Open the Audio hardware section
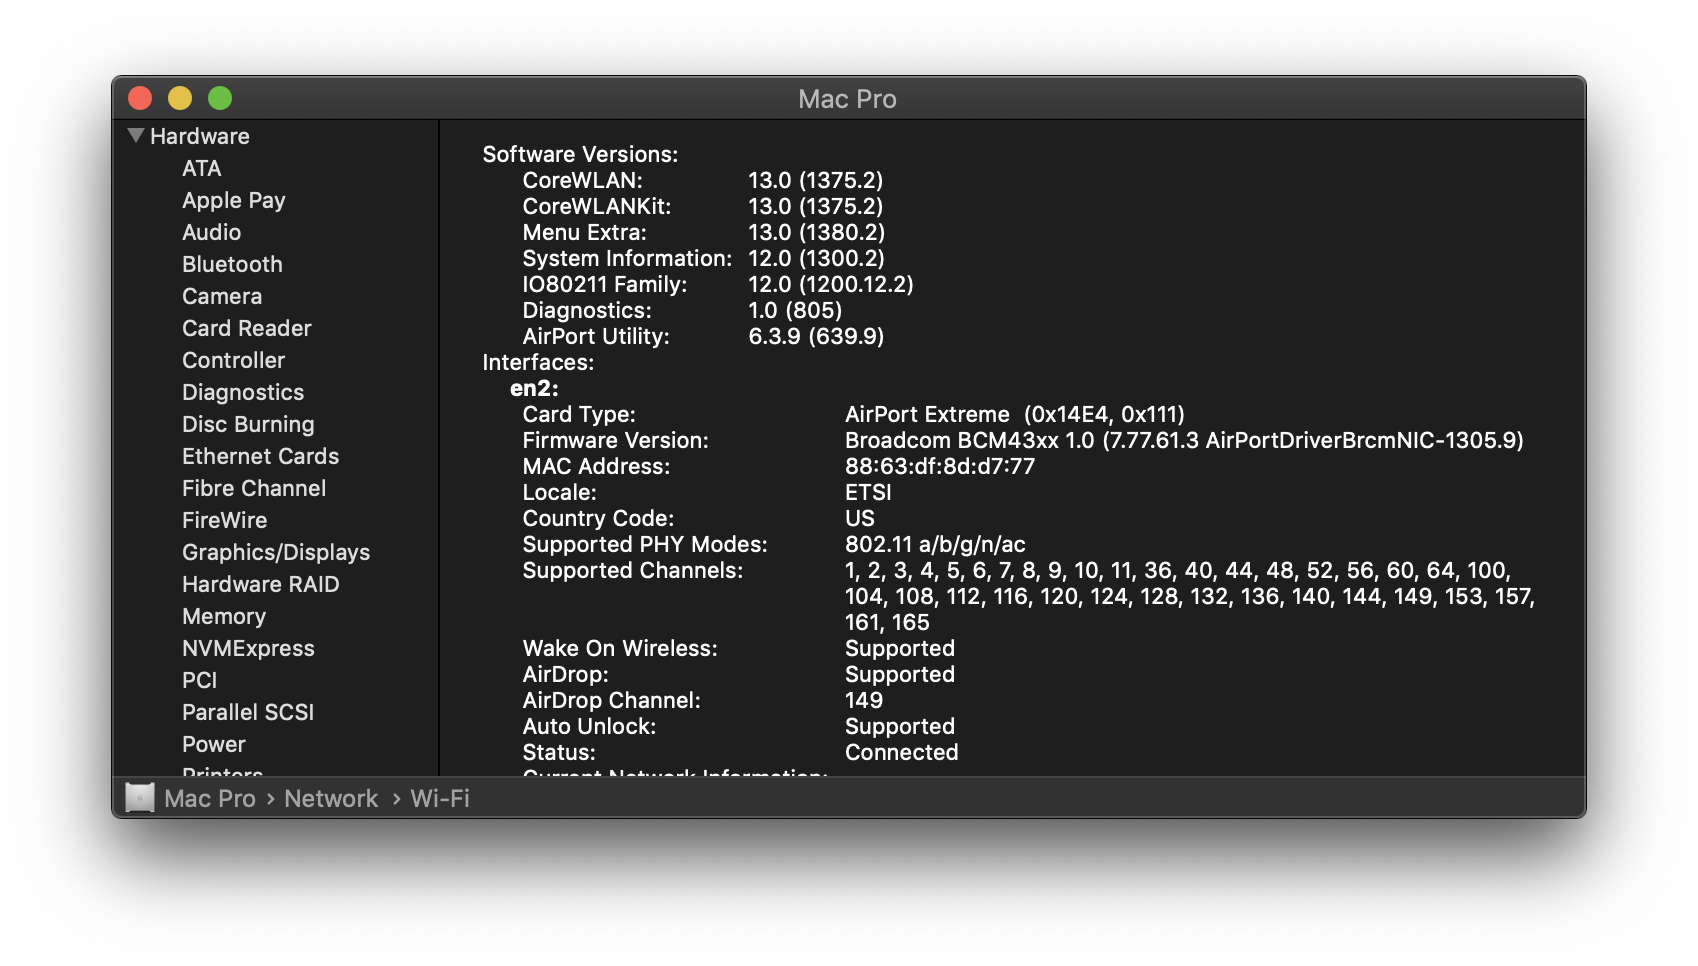 tap(212, 232)
